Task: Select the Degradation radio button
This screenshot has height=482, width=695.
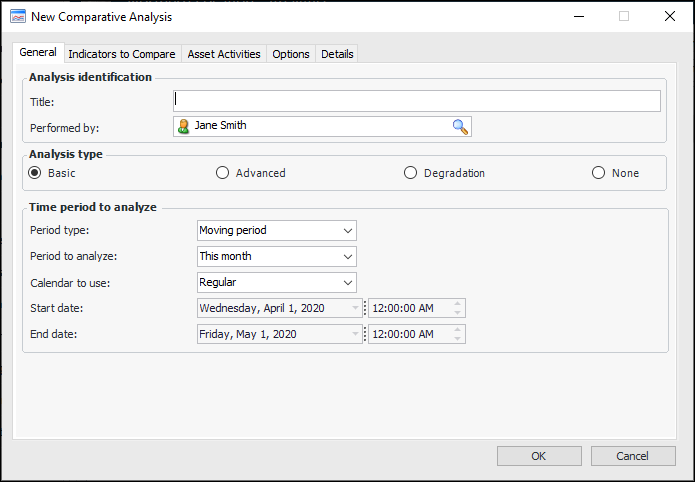Action: 410,173
